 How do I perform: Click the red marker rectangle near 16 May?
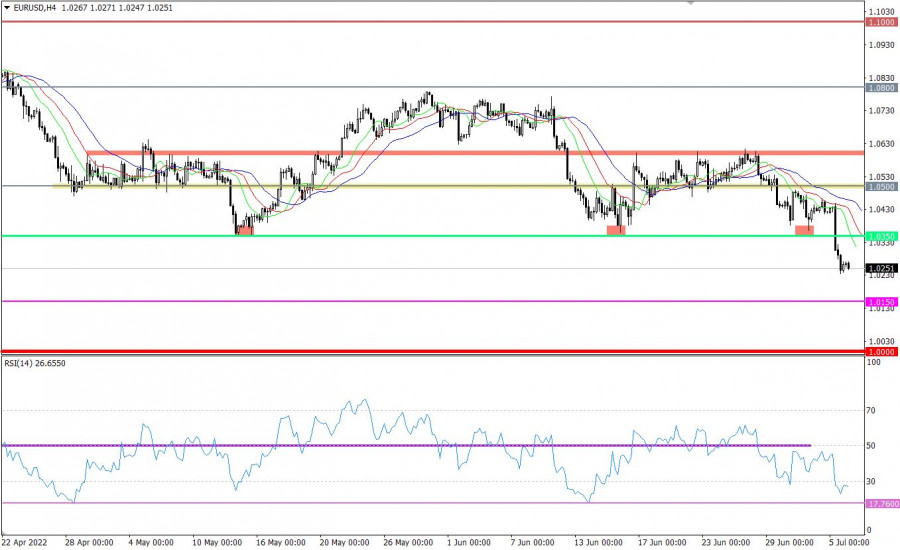tap(245, 231)
